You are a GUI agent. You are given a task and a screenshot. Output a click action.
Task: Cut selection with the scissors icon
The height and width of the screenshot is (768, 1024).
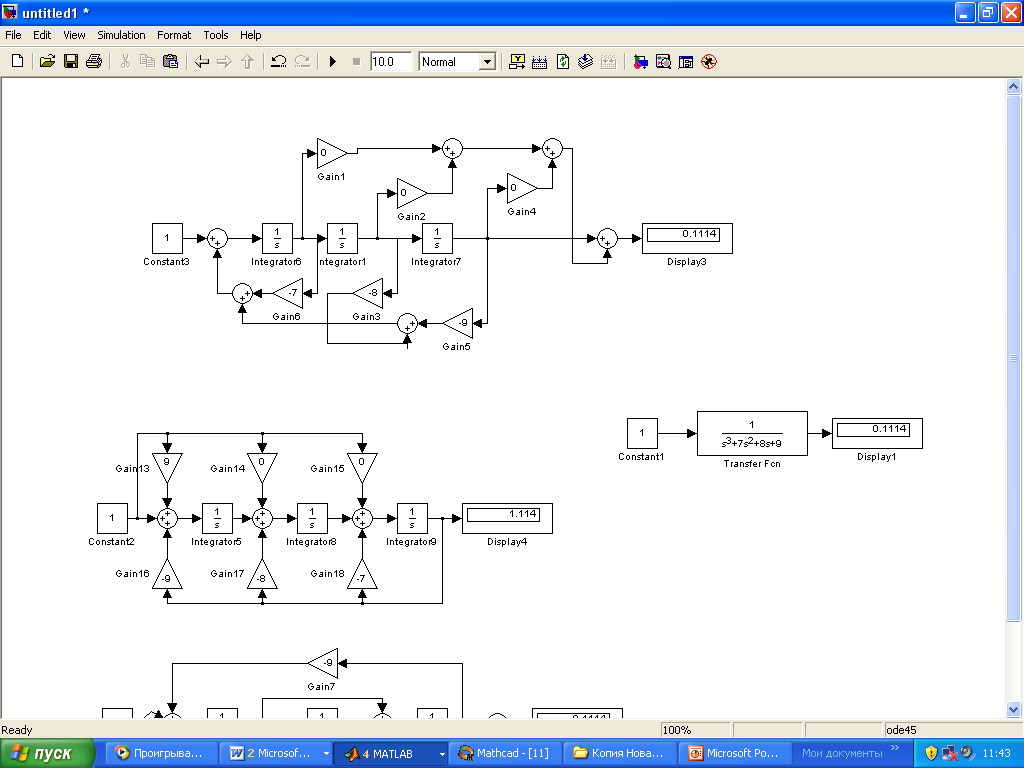[x=125, y=61]
